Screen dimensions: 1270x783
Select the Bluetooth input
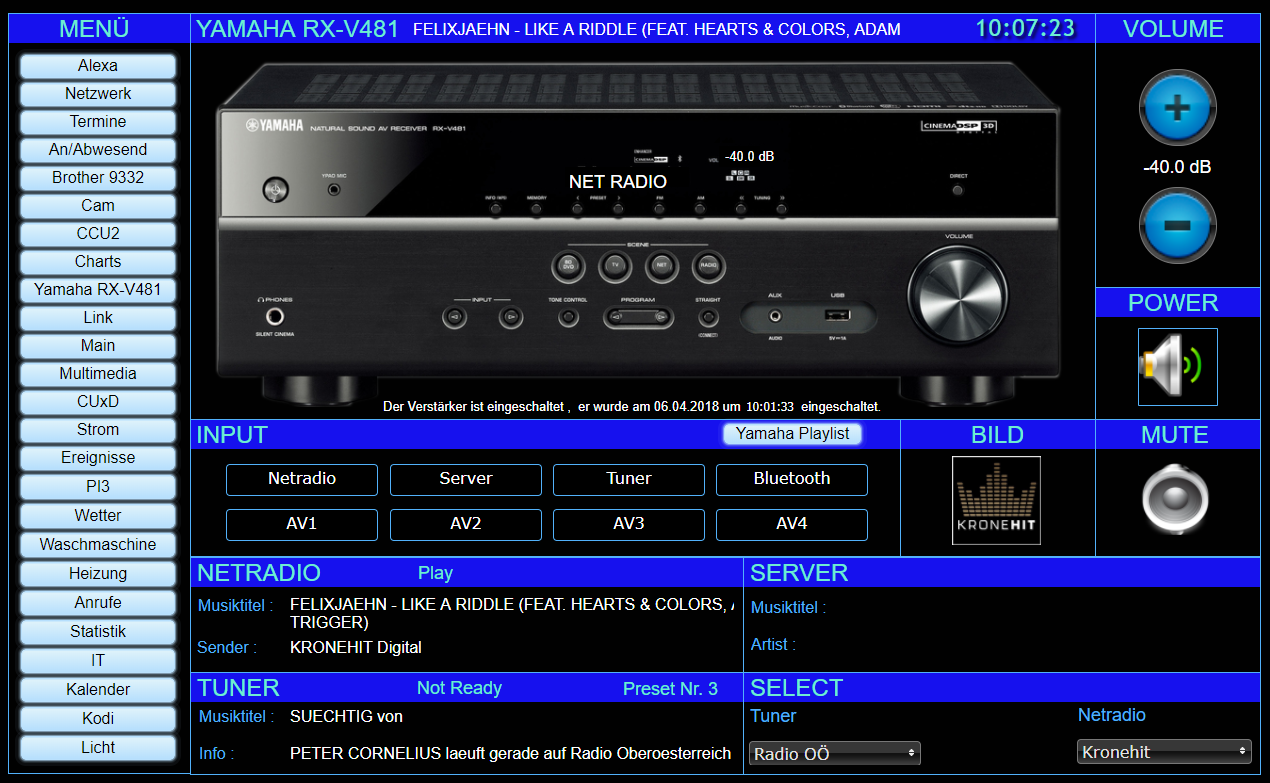click(792, 479)
